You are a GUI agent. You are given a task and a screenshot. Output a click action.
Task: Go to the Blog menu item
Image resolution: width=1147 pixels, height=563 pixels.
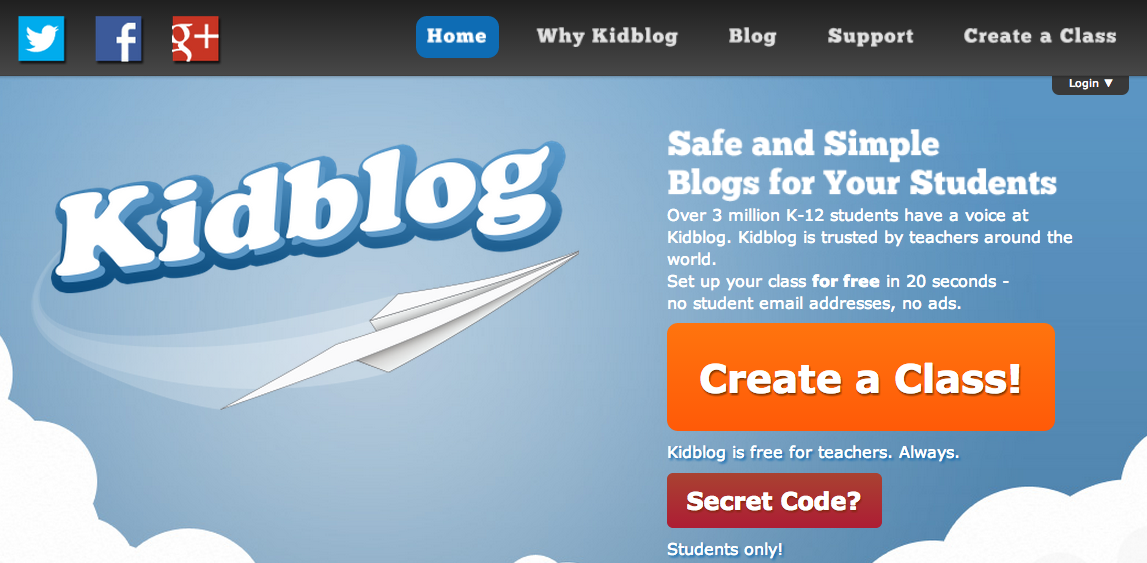pos(753,36)
